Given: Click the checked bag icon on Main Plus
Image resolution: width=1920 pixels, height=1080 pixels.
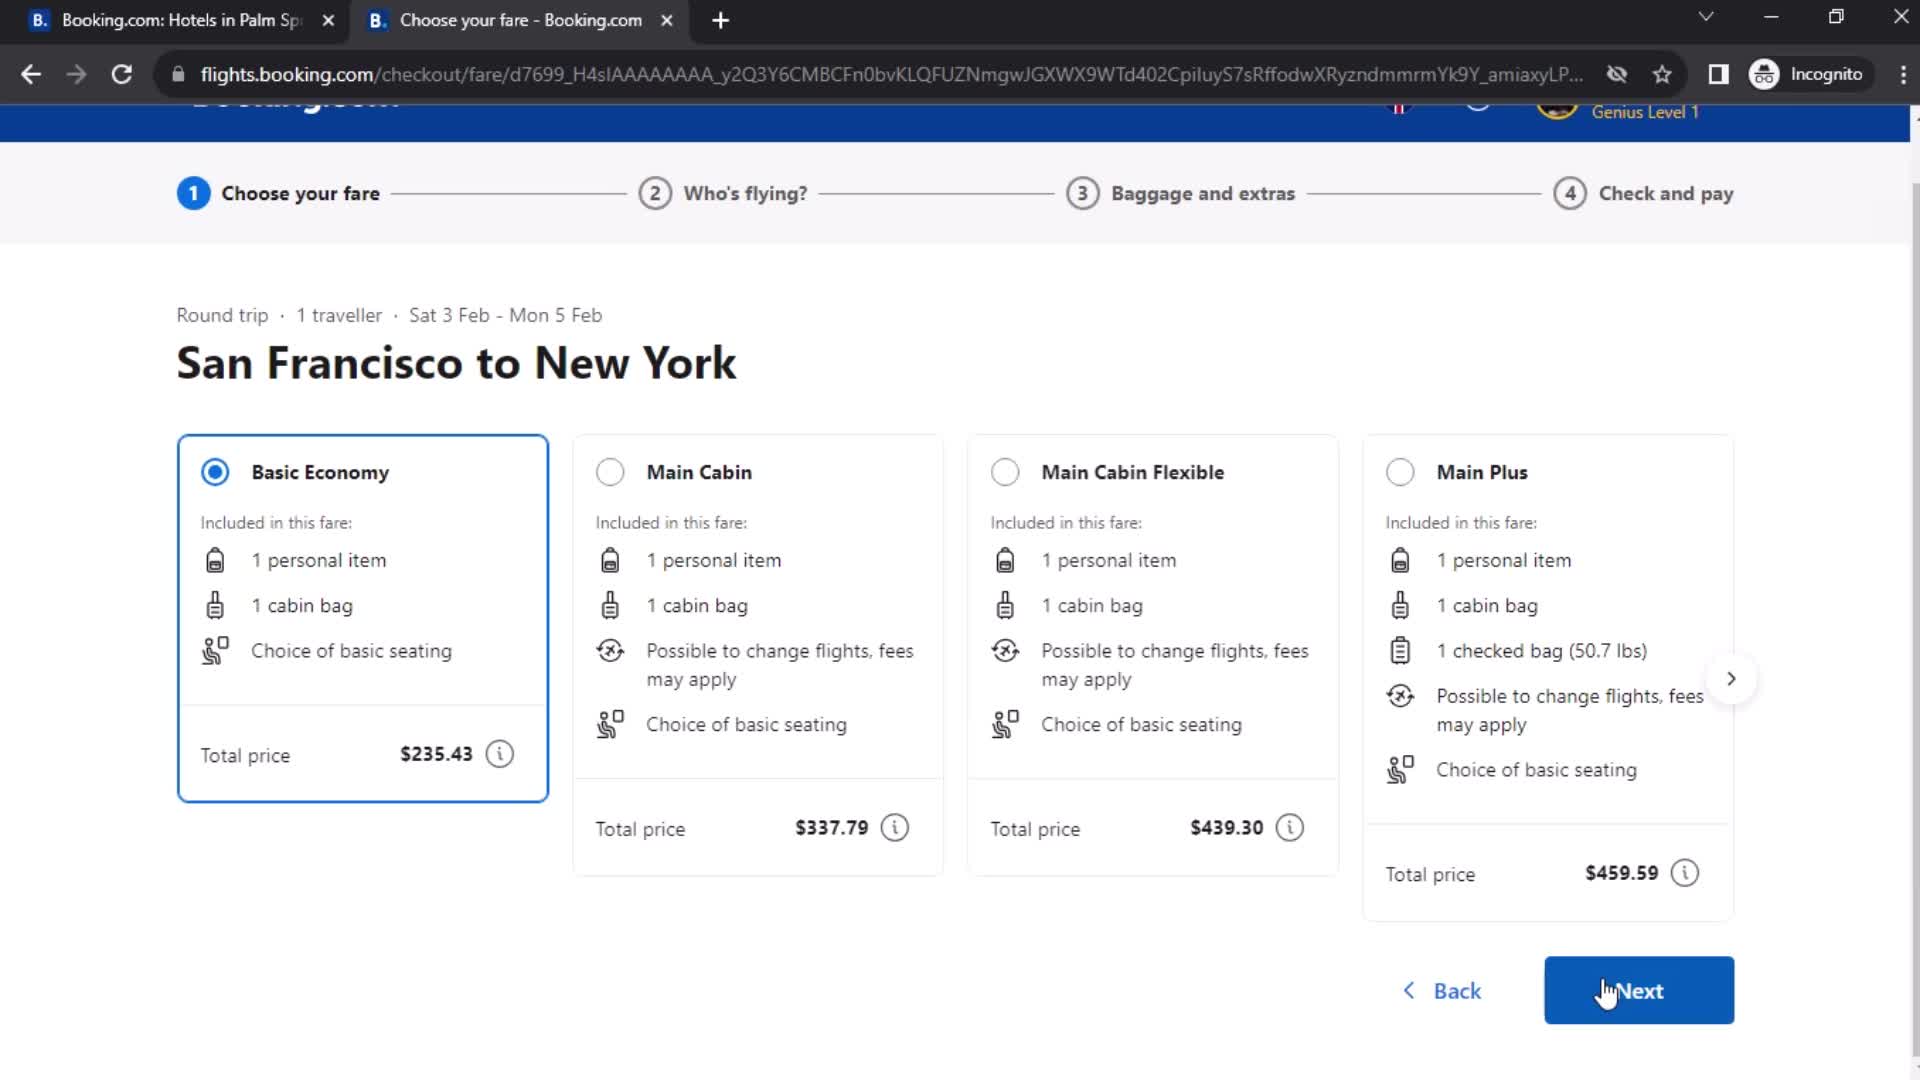Looking at the screenshot, I should coord(1400,650).
